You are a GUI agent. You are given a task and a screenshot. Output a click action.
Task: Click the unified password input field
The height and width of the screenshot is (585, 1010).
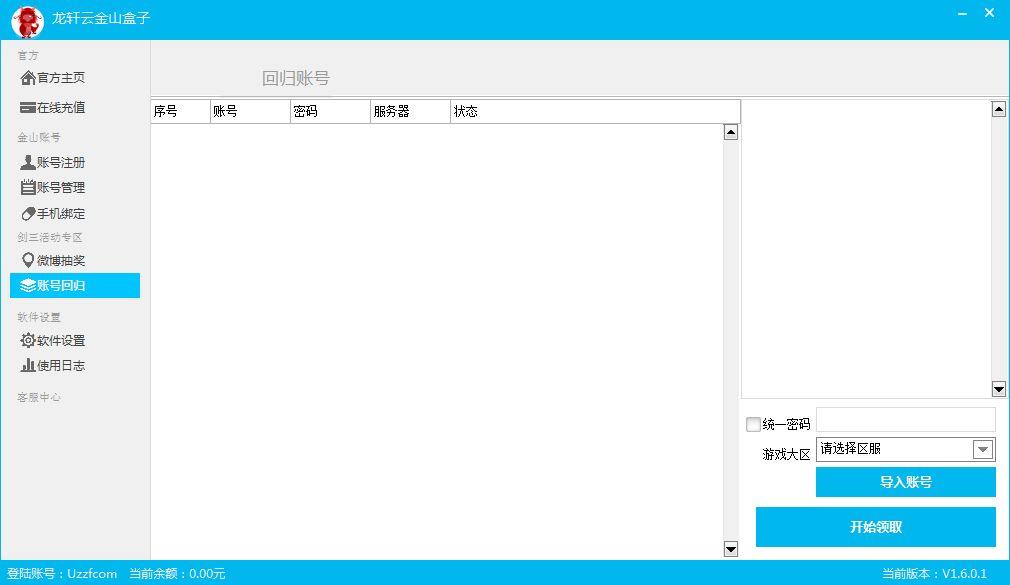point(906,419)
